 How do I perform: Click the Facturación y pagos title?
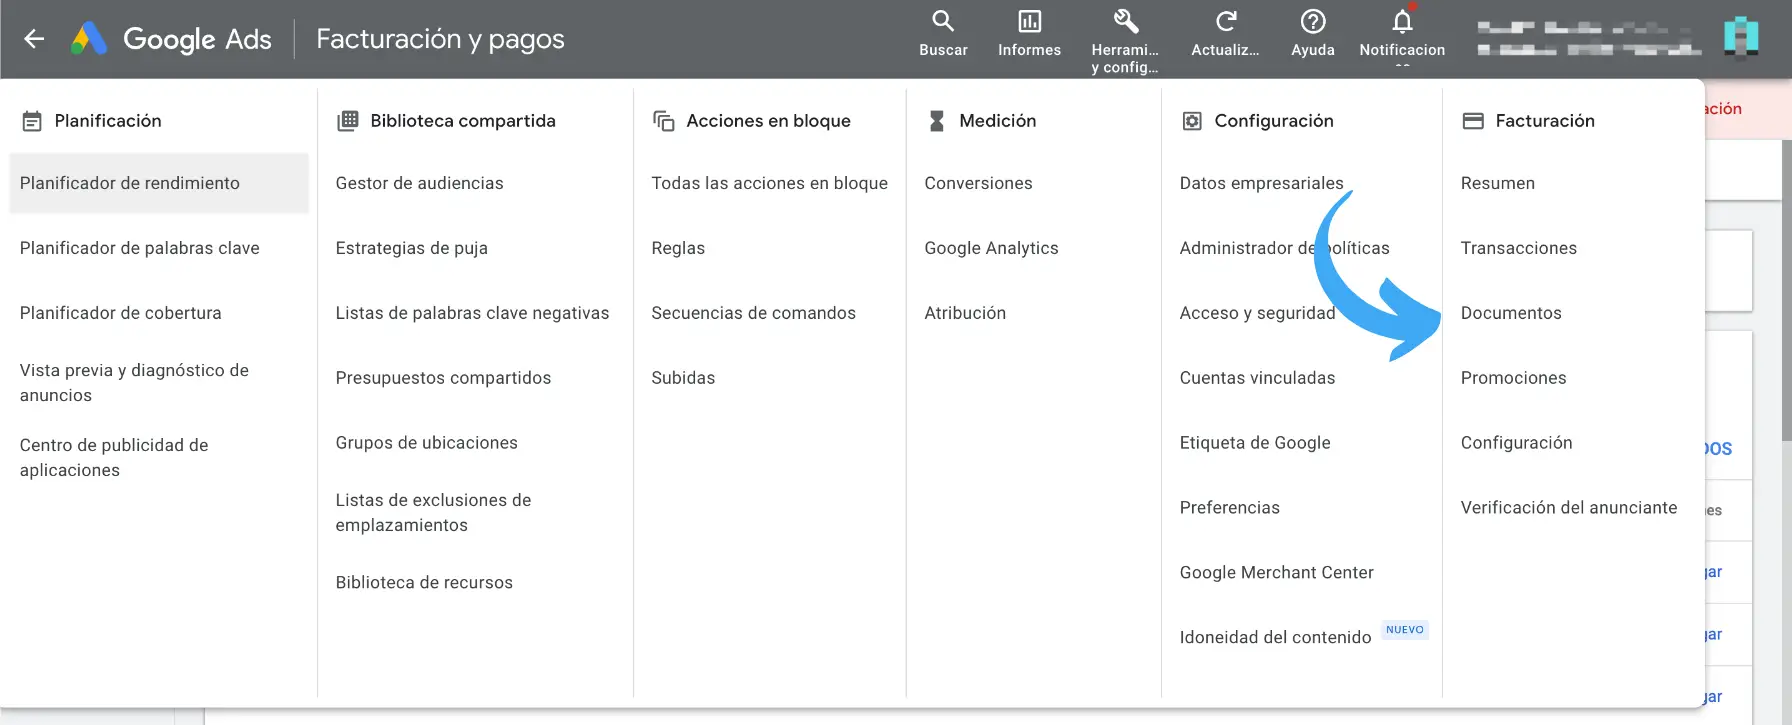pyautogui.click(x=440, y=39)
